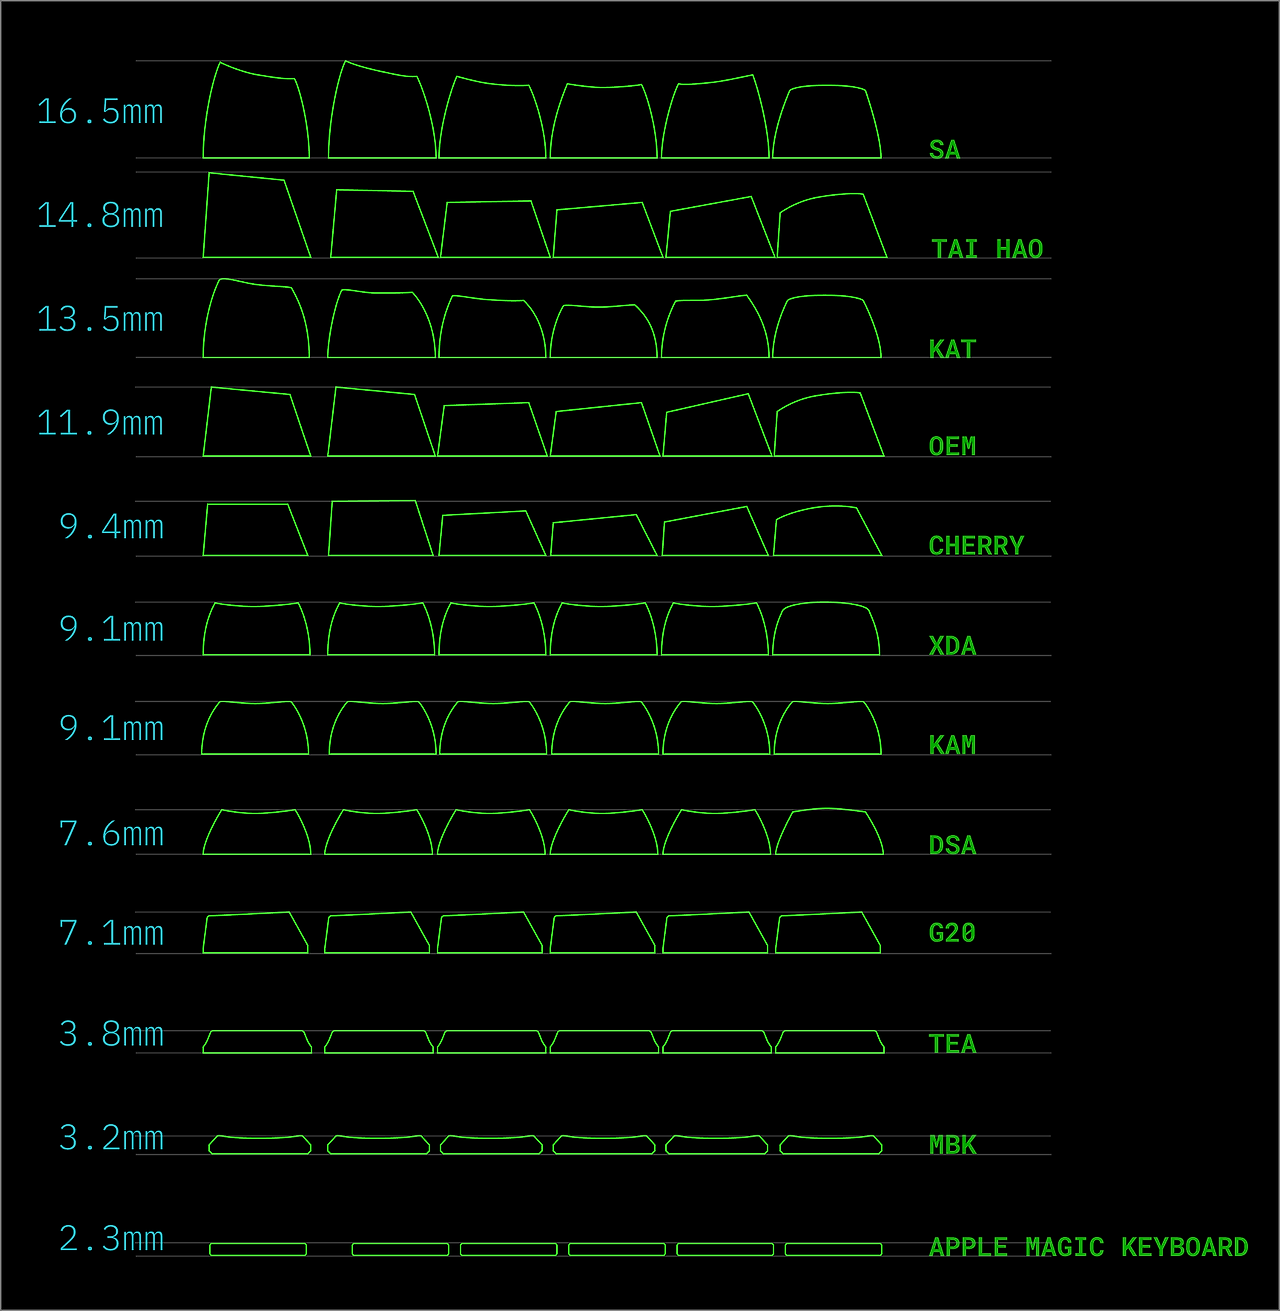Click the CHERRY profile label

tap(976, 546)
